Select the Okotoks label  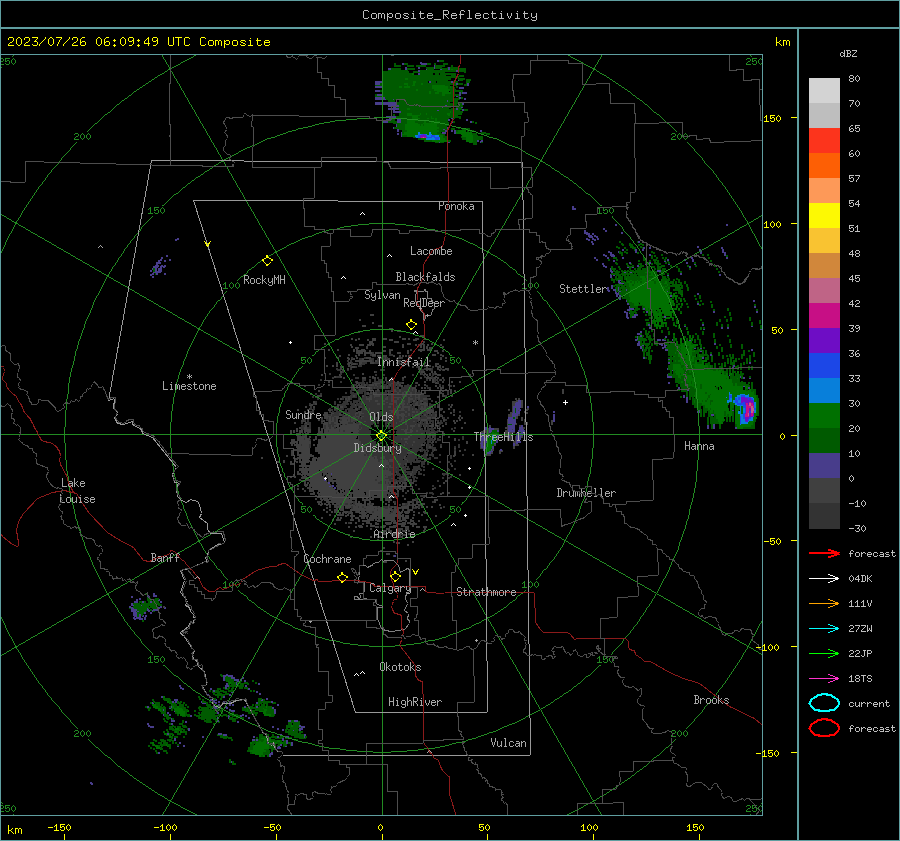(400, 668)
